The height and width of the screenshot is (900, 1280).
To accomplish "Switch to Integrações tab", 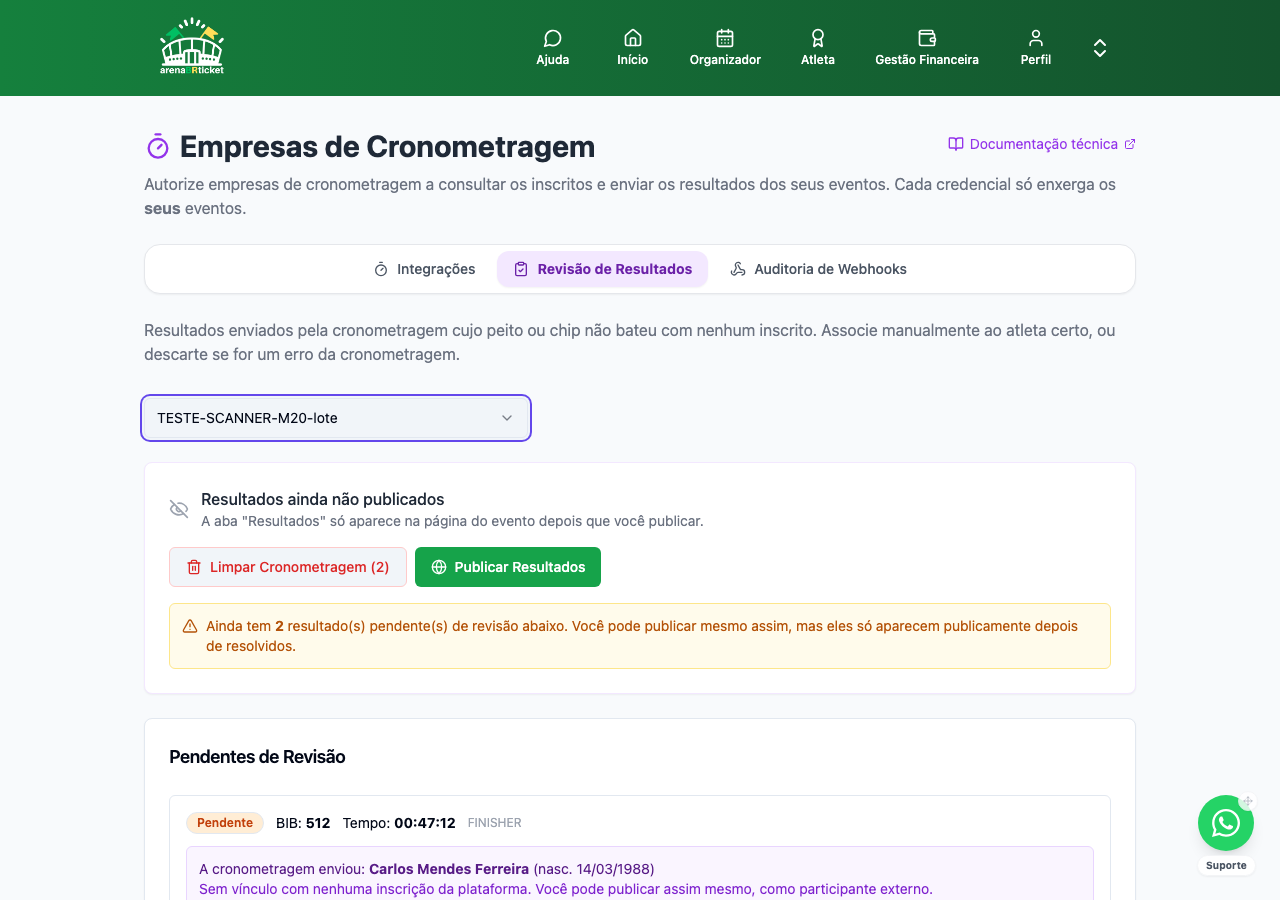I will (424, 269).
